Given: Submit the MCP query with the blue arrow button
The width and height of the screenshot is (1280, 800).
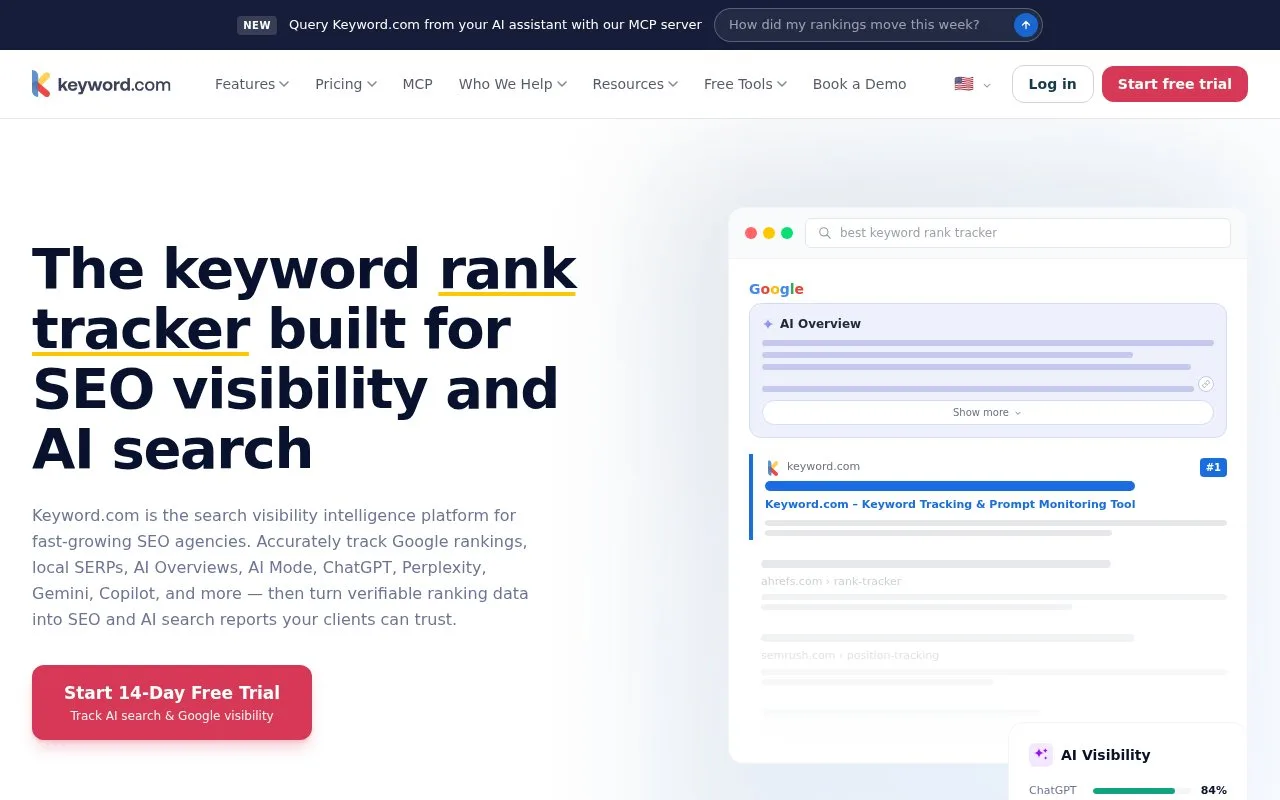Looking at the screenshot, I should (1025, 25).
